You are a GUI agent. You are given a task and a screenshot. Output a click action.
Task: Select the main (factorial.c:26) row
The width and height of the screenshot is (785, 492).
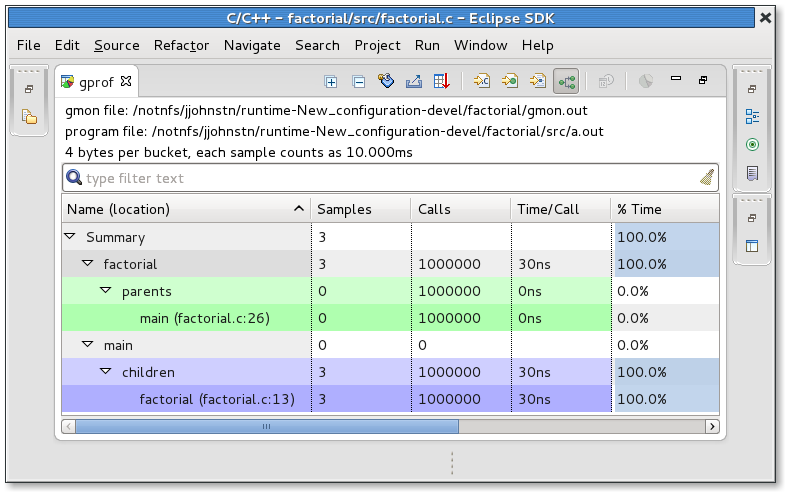coord(390,318)
